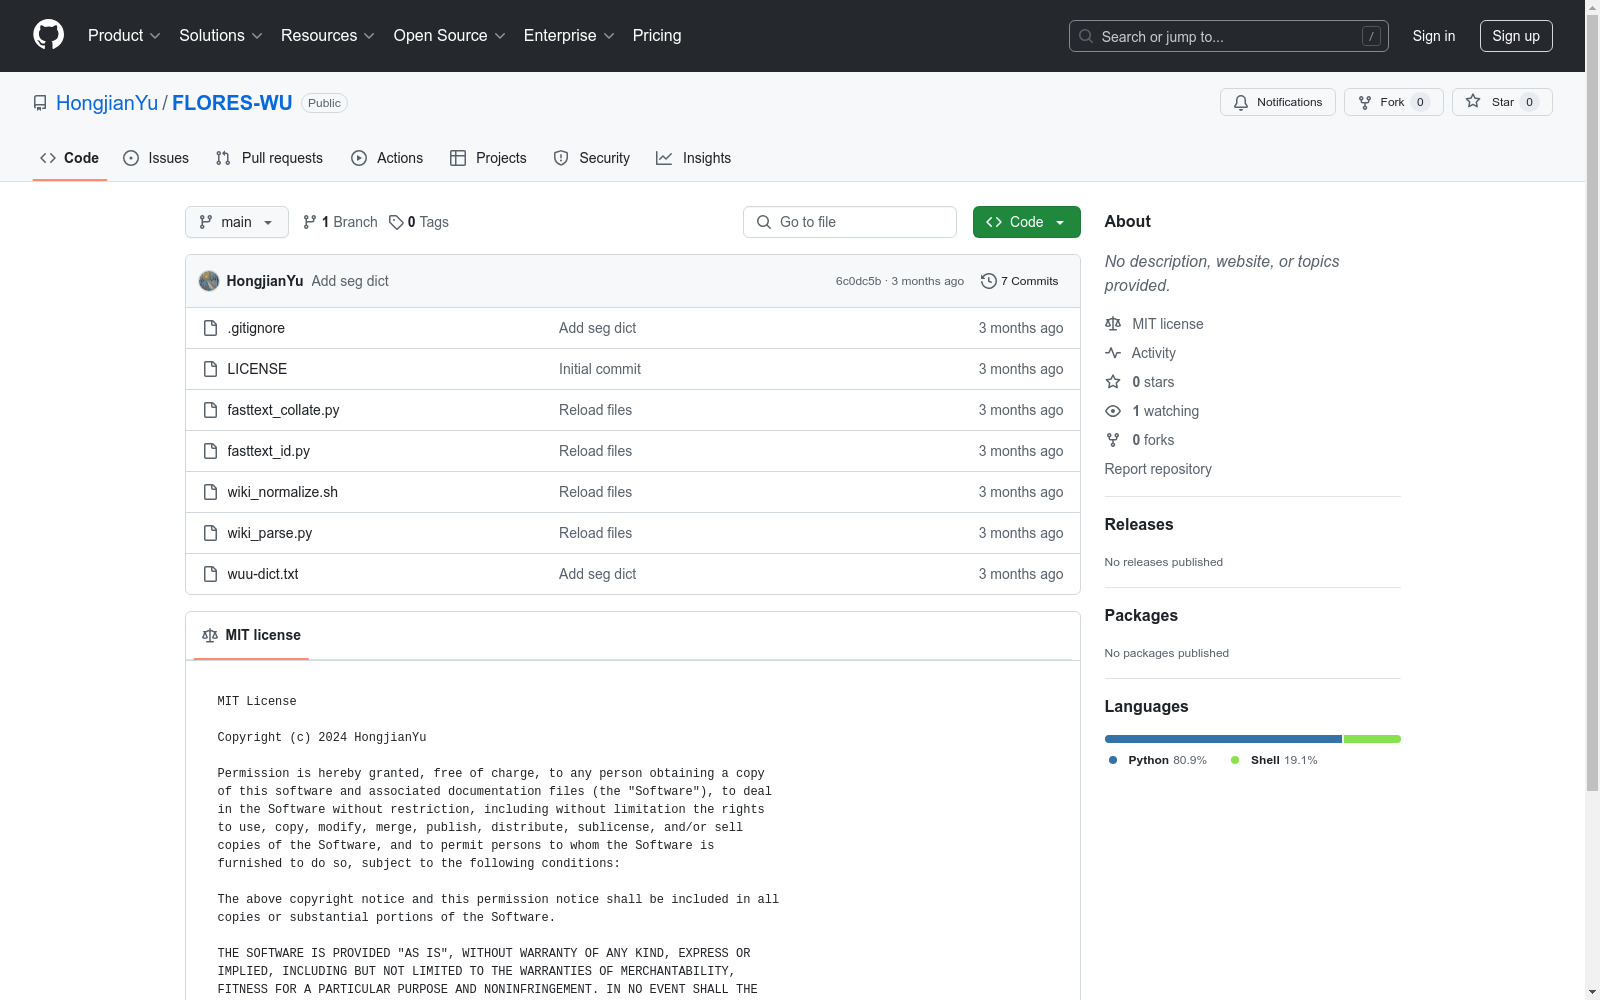Click Report repository link
Image resolution: width=1600 pixels, height=1000 pixels.
(x=1158, y=469)
